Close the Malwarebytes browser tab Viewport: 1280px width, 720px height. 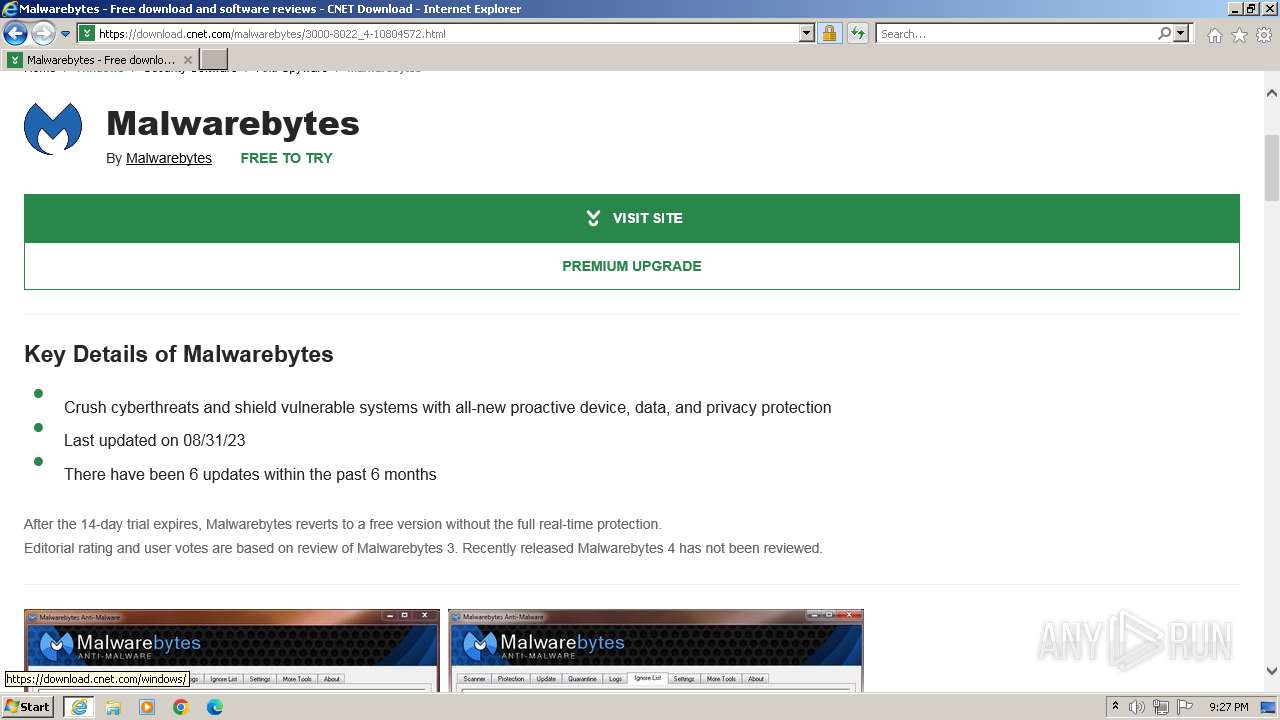[x=187, y=60]
